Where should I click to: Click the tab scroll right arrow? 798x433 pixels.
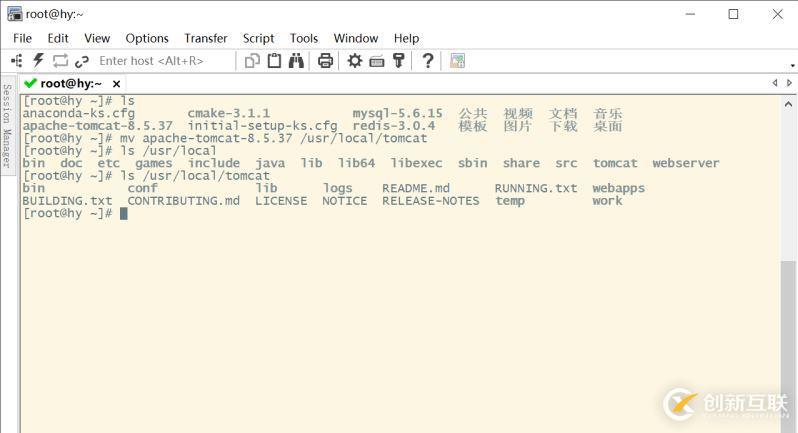789,83
